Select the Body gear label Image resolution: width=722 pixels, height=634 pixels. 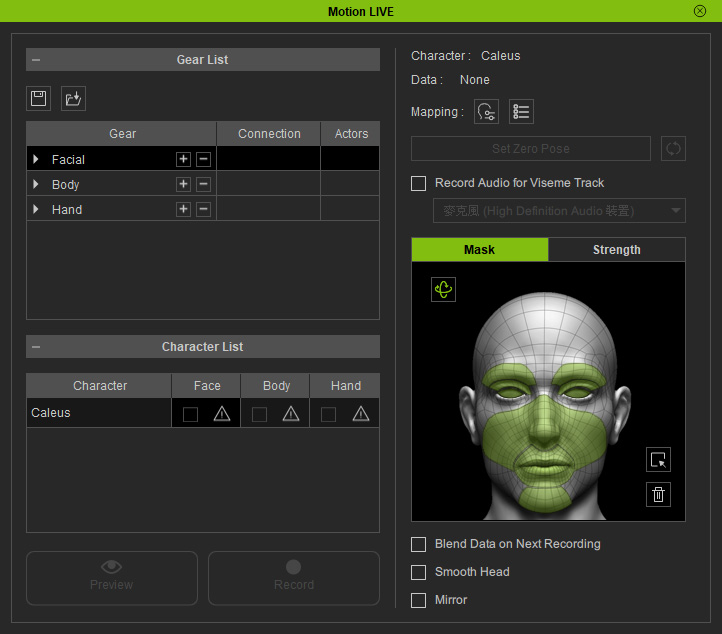(65, 185)
